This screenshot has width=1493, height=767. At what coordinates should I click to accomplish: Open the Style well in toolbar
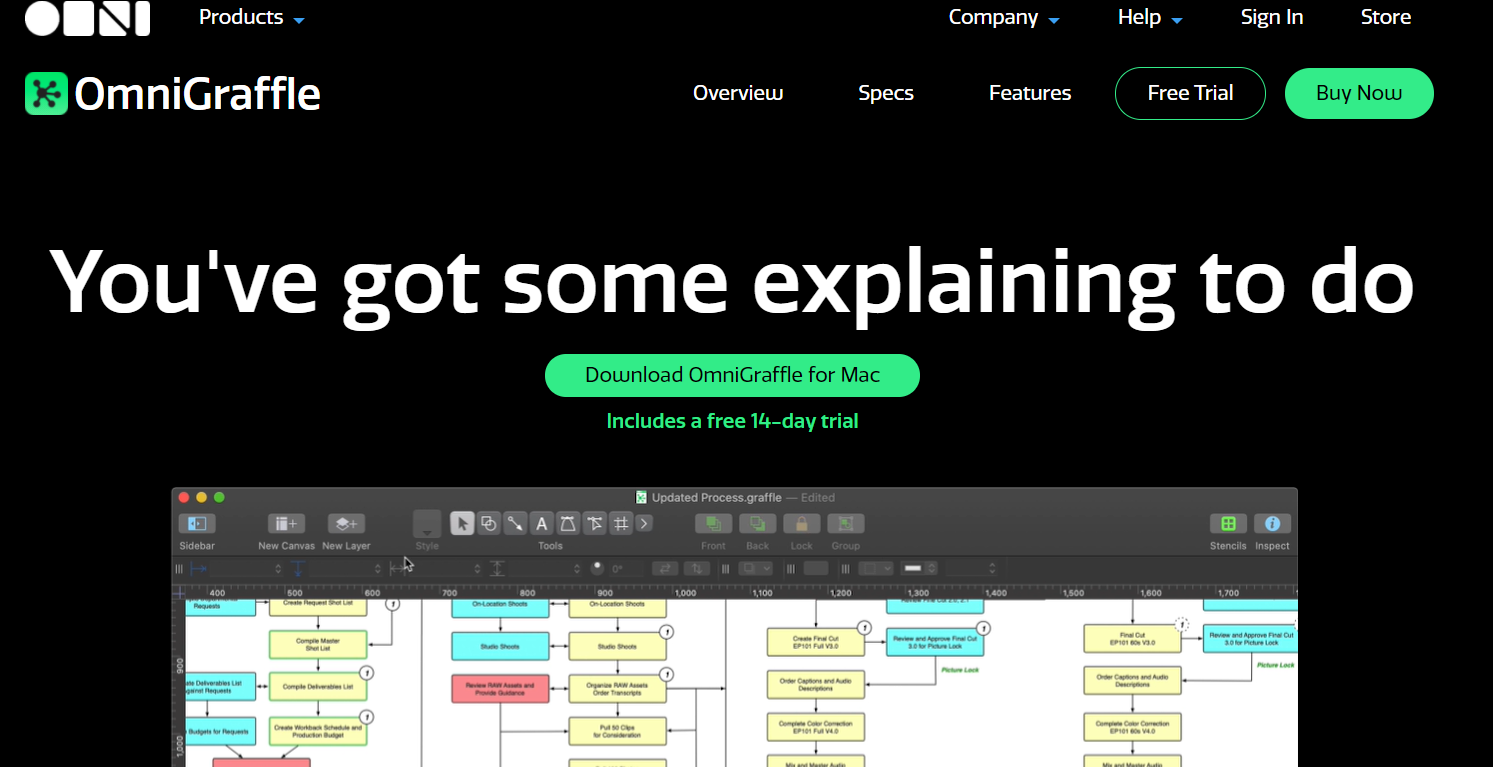pos(427,523)
